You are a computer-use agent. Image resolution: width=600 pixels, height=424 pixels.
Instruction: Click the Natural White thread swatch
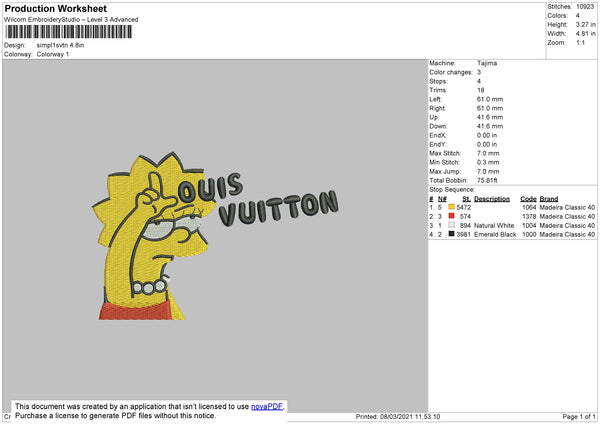pos(452,225)
